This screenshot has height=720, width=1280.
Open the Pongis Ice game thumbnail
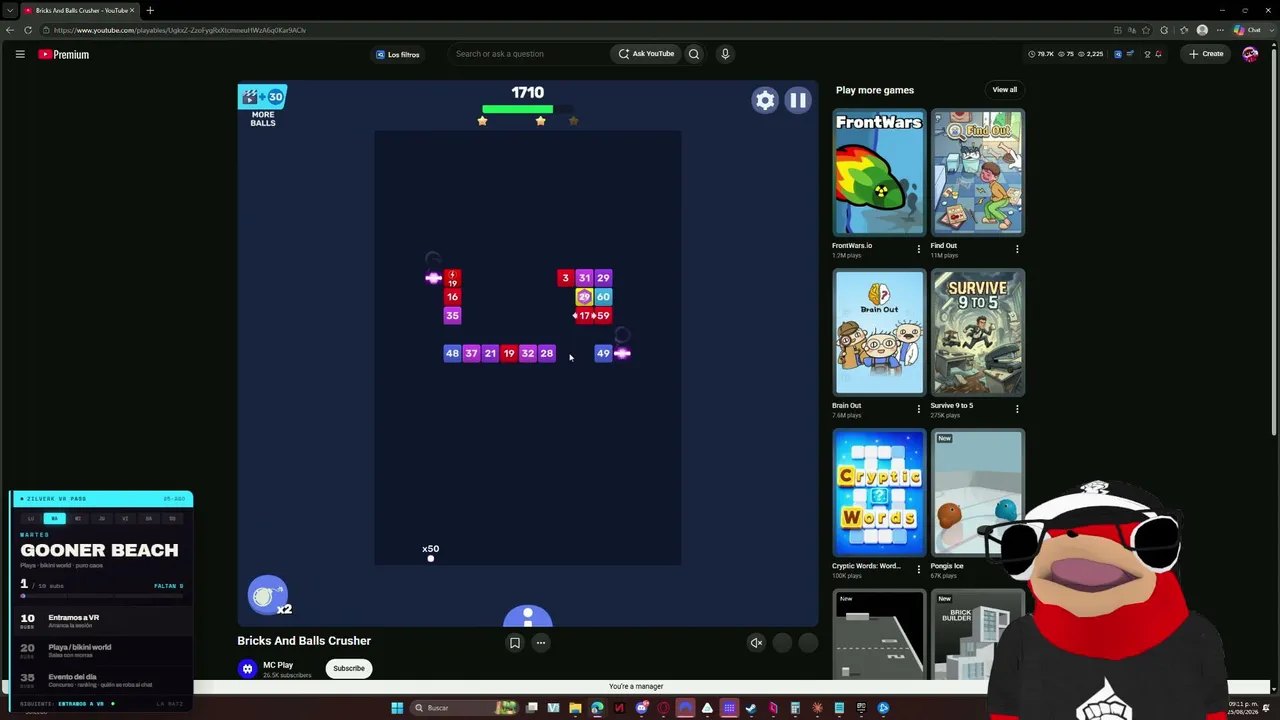tap(978, 493)
